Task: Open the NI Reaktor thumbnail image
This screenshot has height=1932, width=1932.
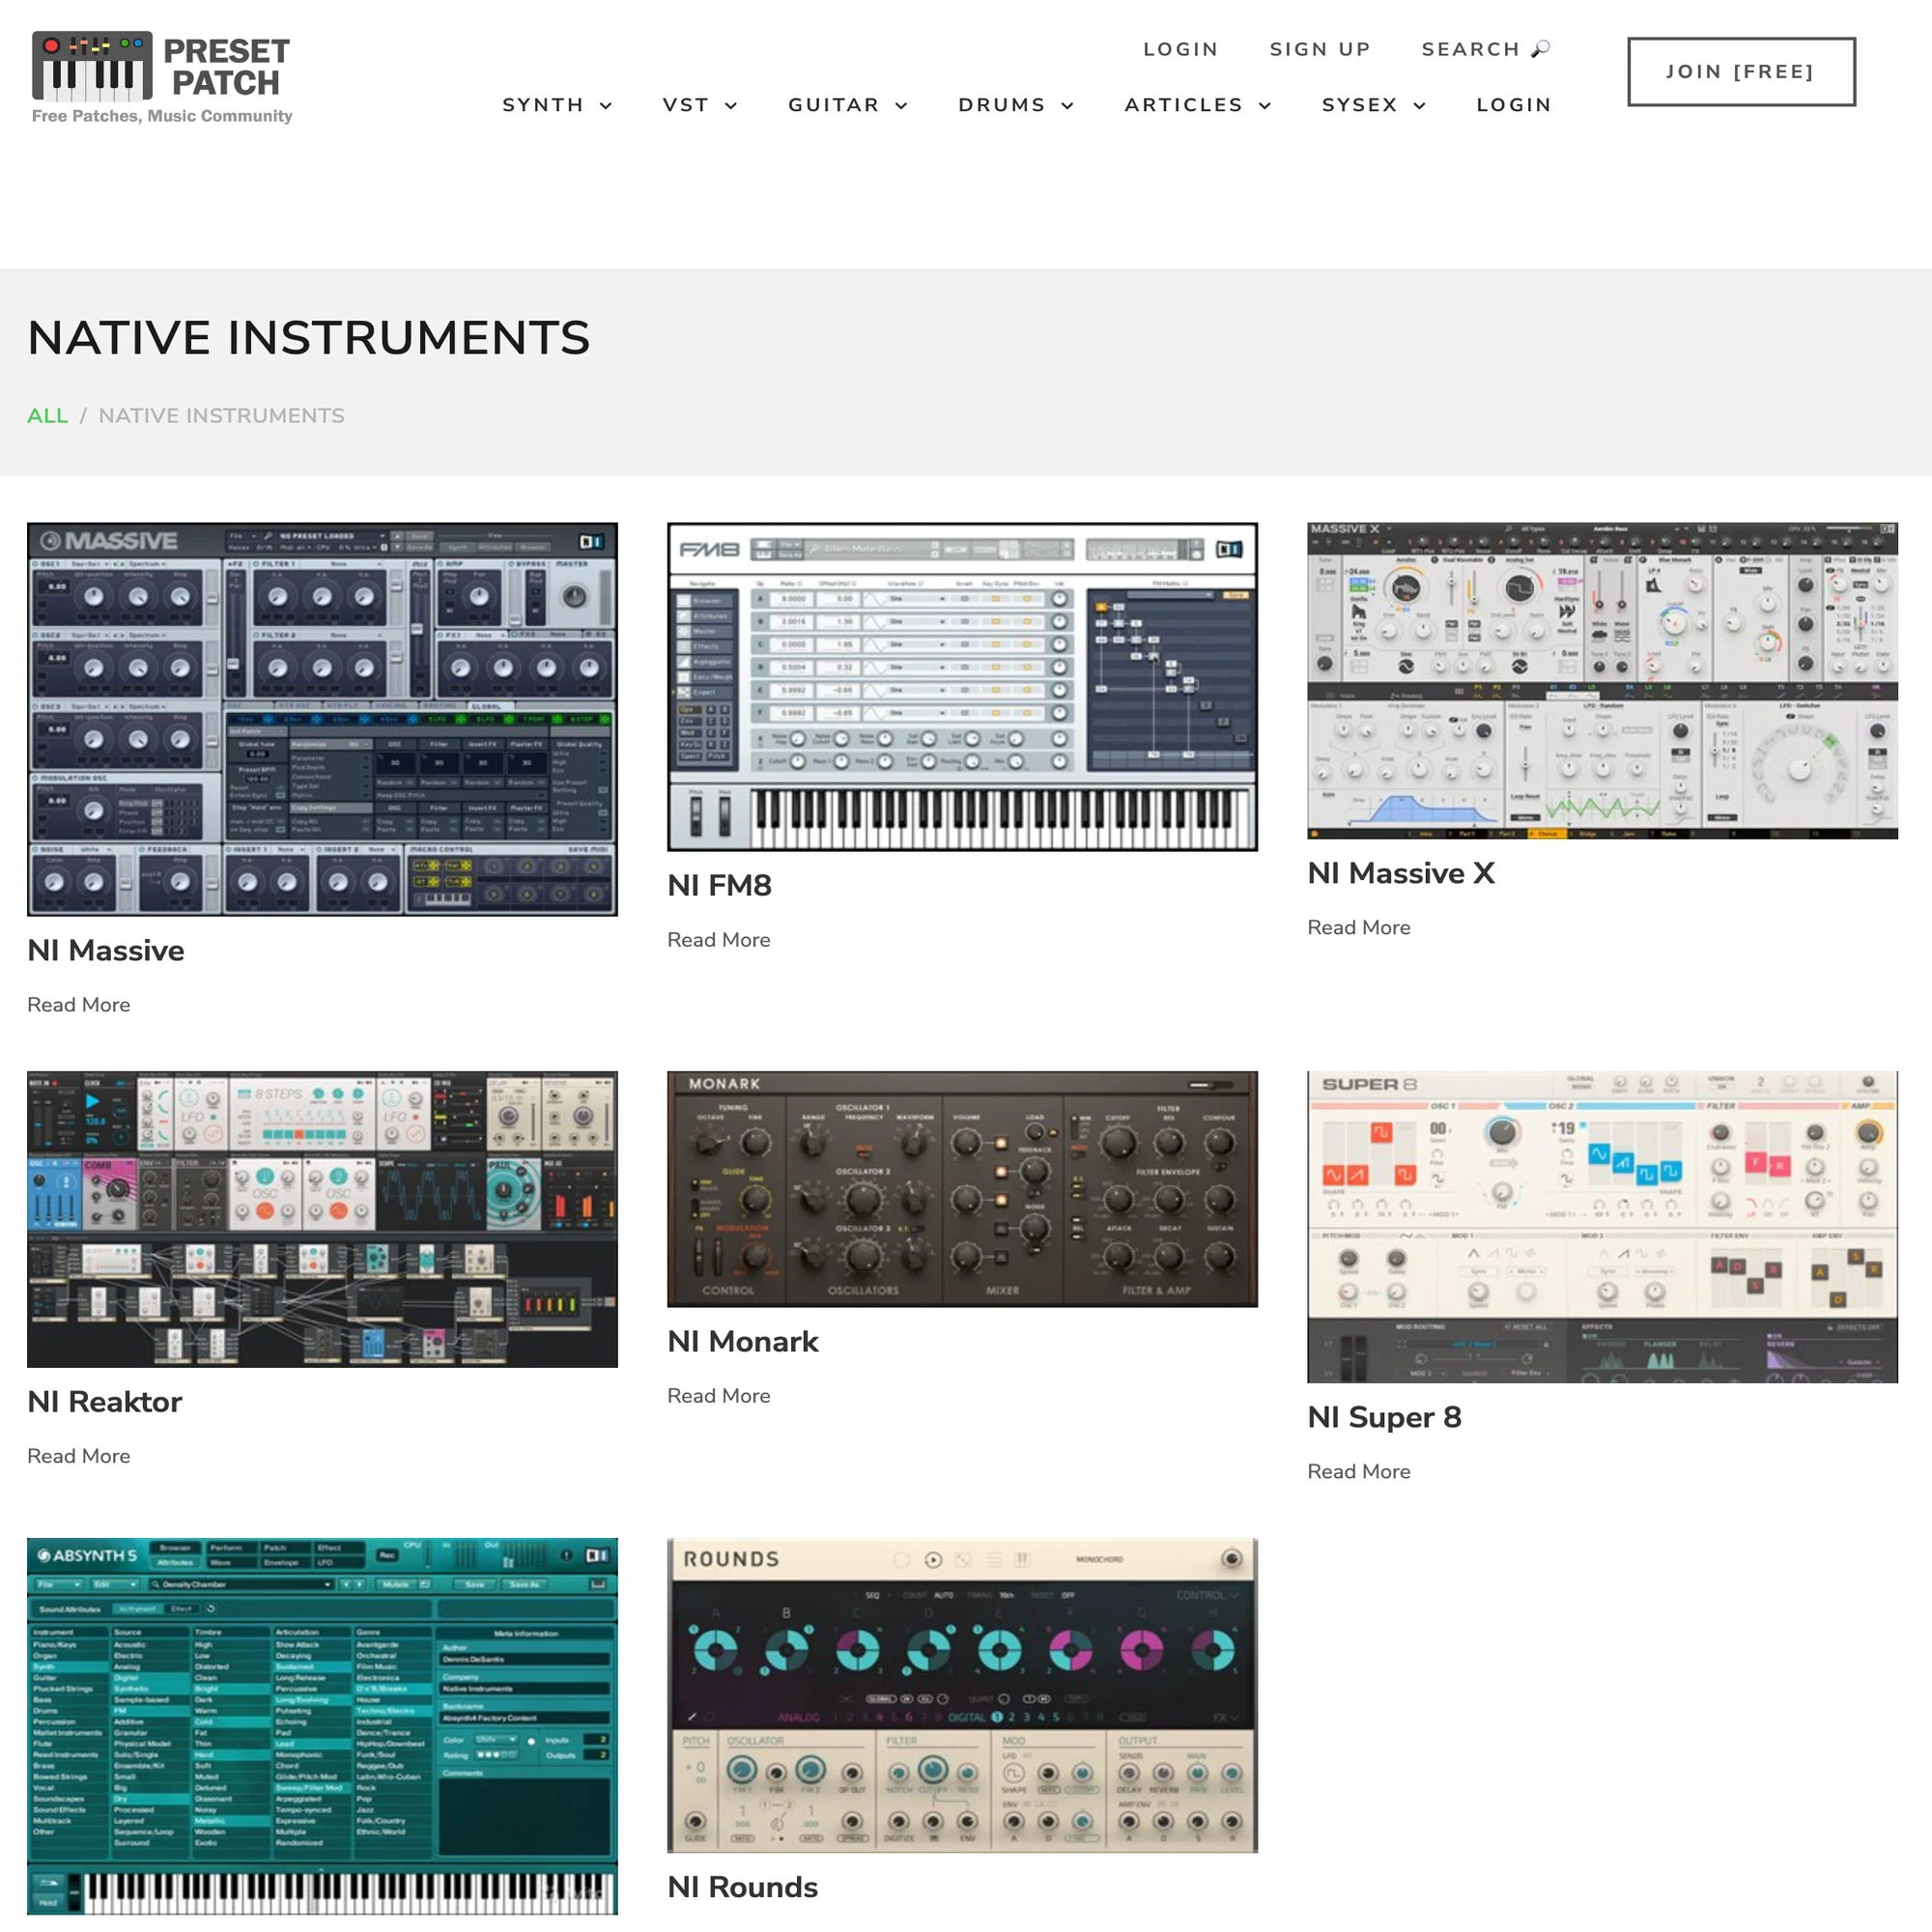Action: pos(322,1219)
